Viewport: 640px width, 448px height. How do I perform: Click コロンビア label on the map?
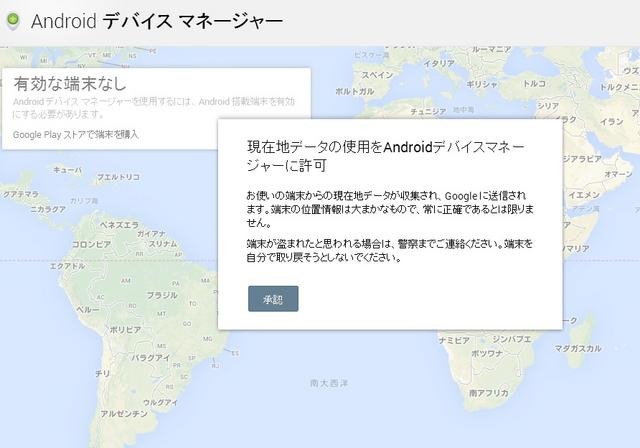[90, 244]
